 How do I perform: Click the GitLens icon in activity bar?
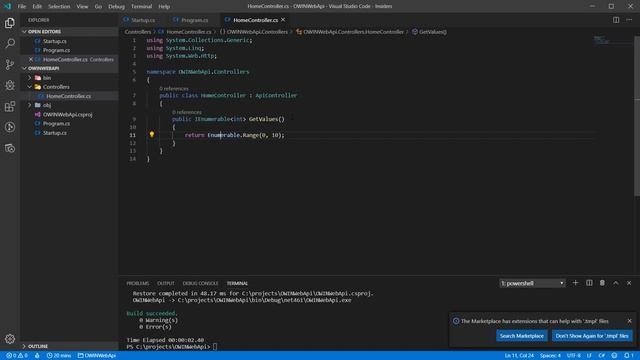pos(10,127)
